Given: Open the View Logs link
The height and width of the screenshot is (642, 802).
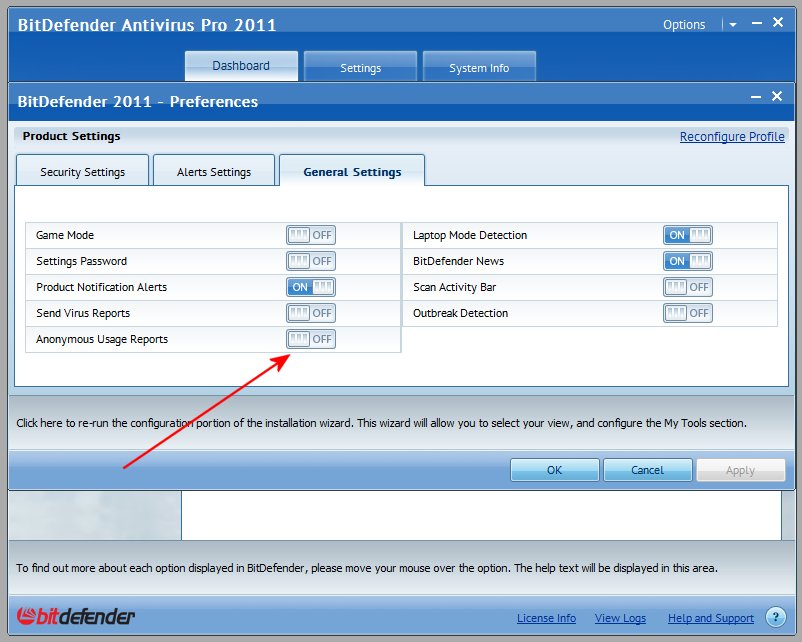Looking at the screenshot, I should click(620, 618).
